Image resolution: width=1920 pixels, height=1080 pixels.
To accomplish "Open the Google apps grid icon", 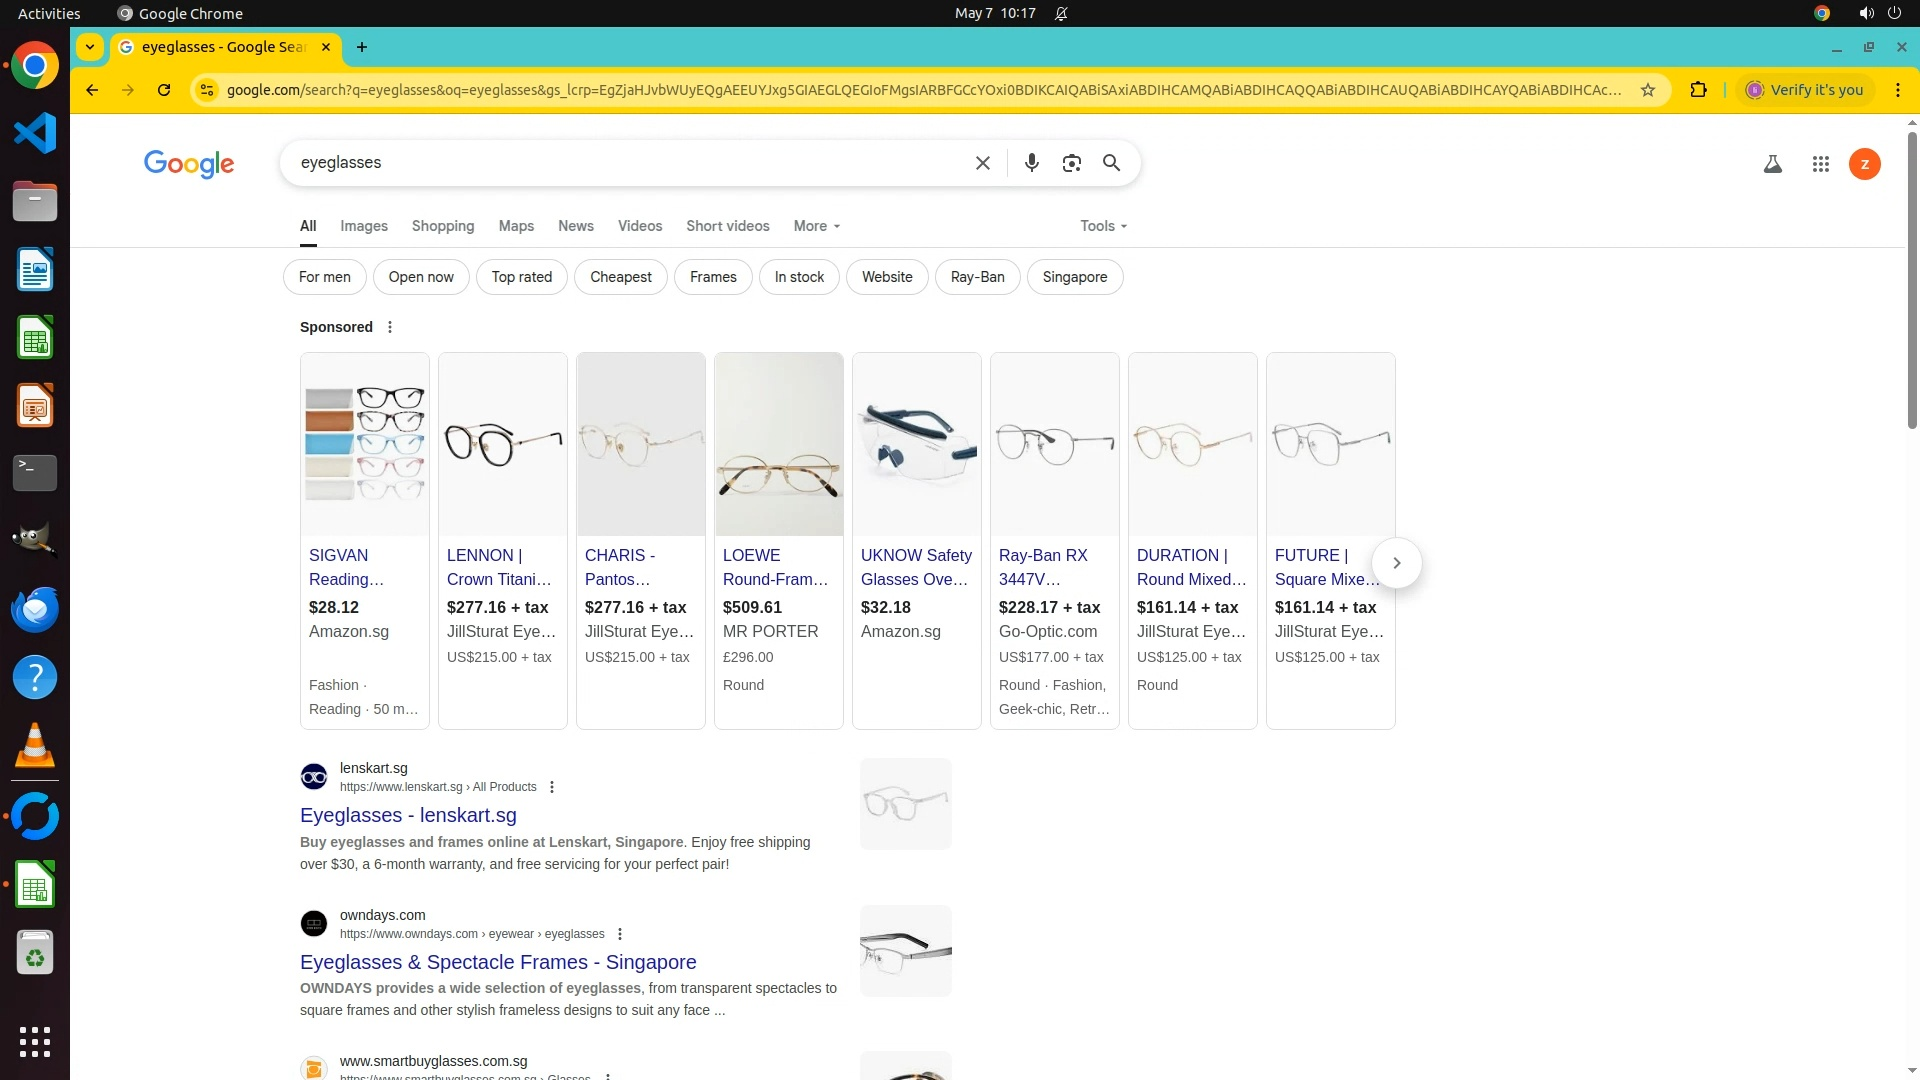I will pos(1820,164).
